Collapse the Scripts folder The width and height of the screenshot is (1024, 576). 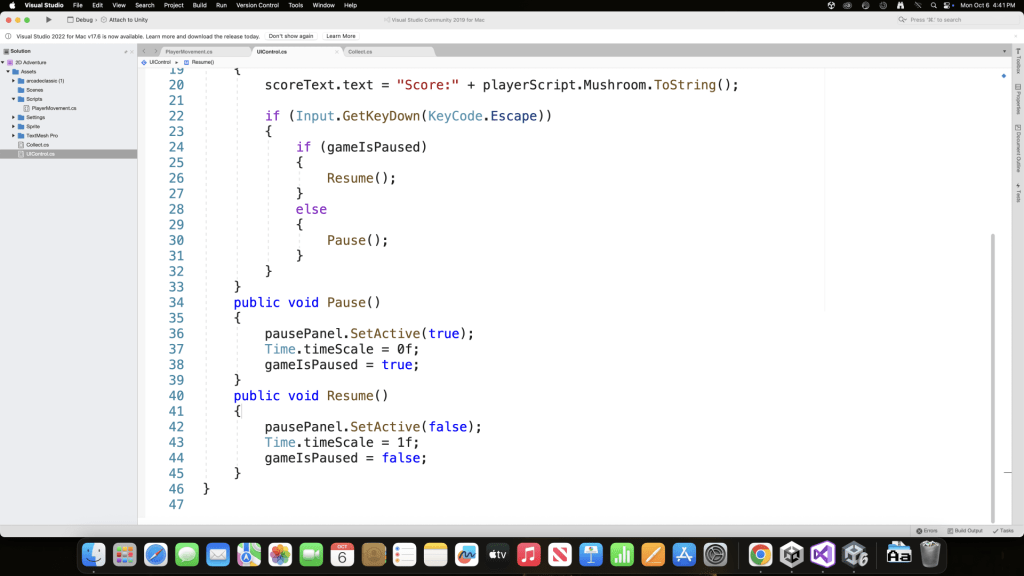[14, 99]
